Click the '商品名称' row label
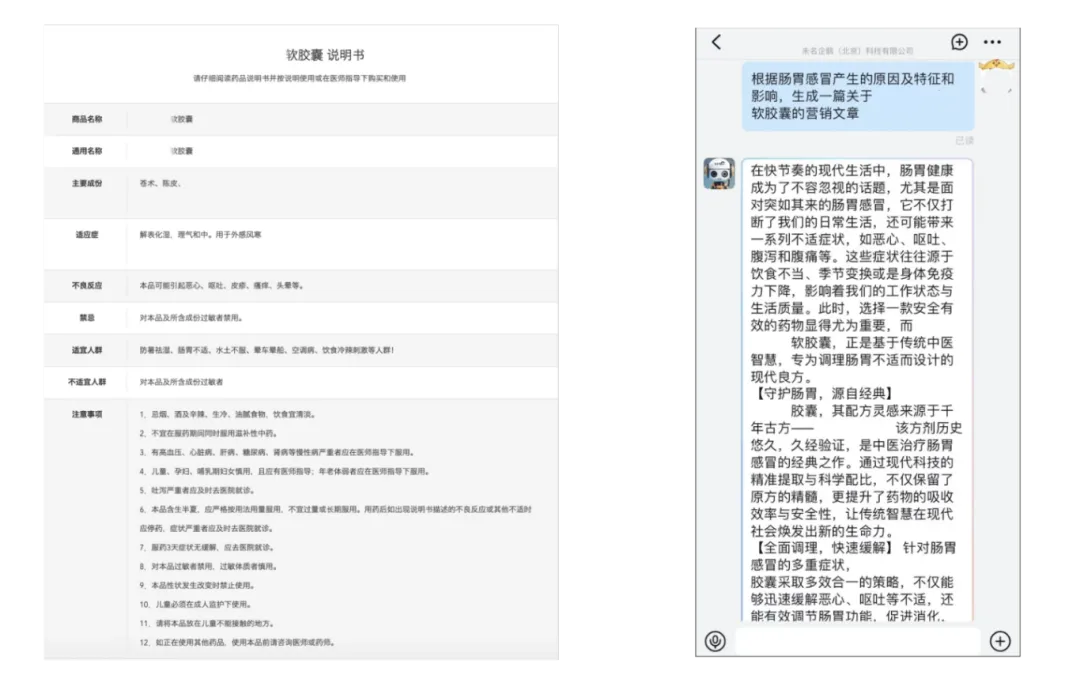 87,119
